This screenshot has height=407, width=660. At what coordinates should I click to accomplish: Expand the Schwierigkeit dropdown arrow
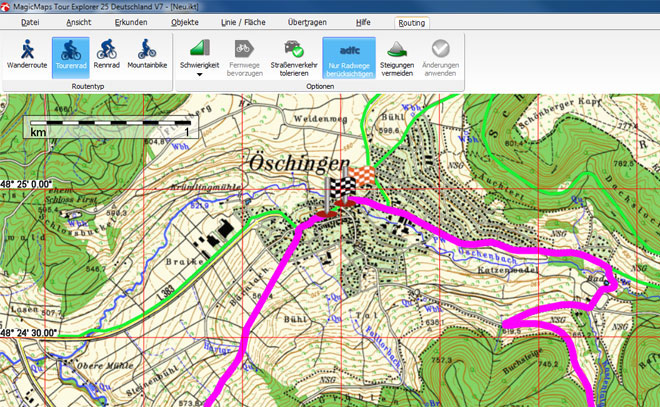coord(199,74)
